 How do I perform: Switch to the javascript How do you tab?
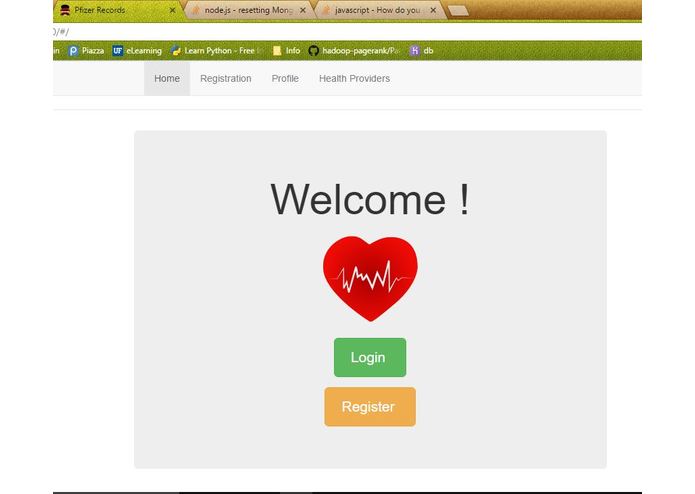(x=379, y=10)
